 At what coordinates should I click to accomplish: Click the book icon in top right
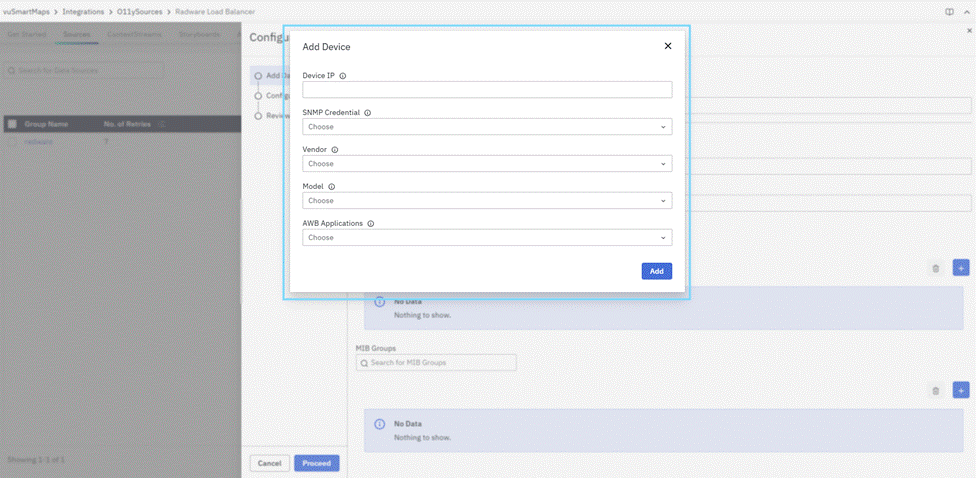pos(949,11)
